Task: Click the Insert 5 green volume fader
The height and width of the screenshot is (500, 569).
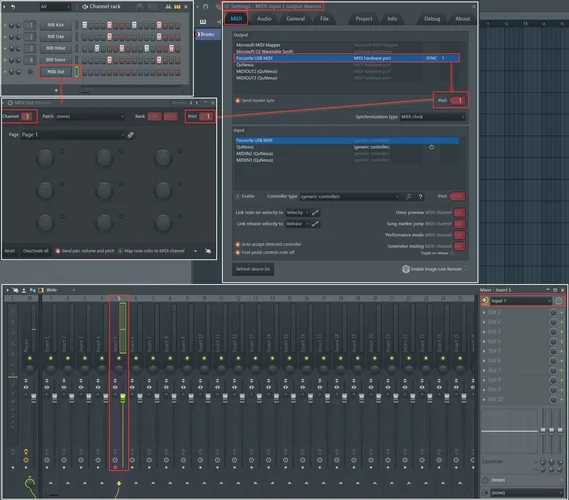Action: coord(123,398)
